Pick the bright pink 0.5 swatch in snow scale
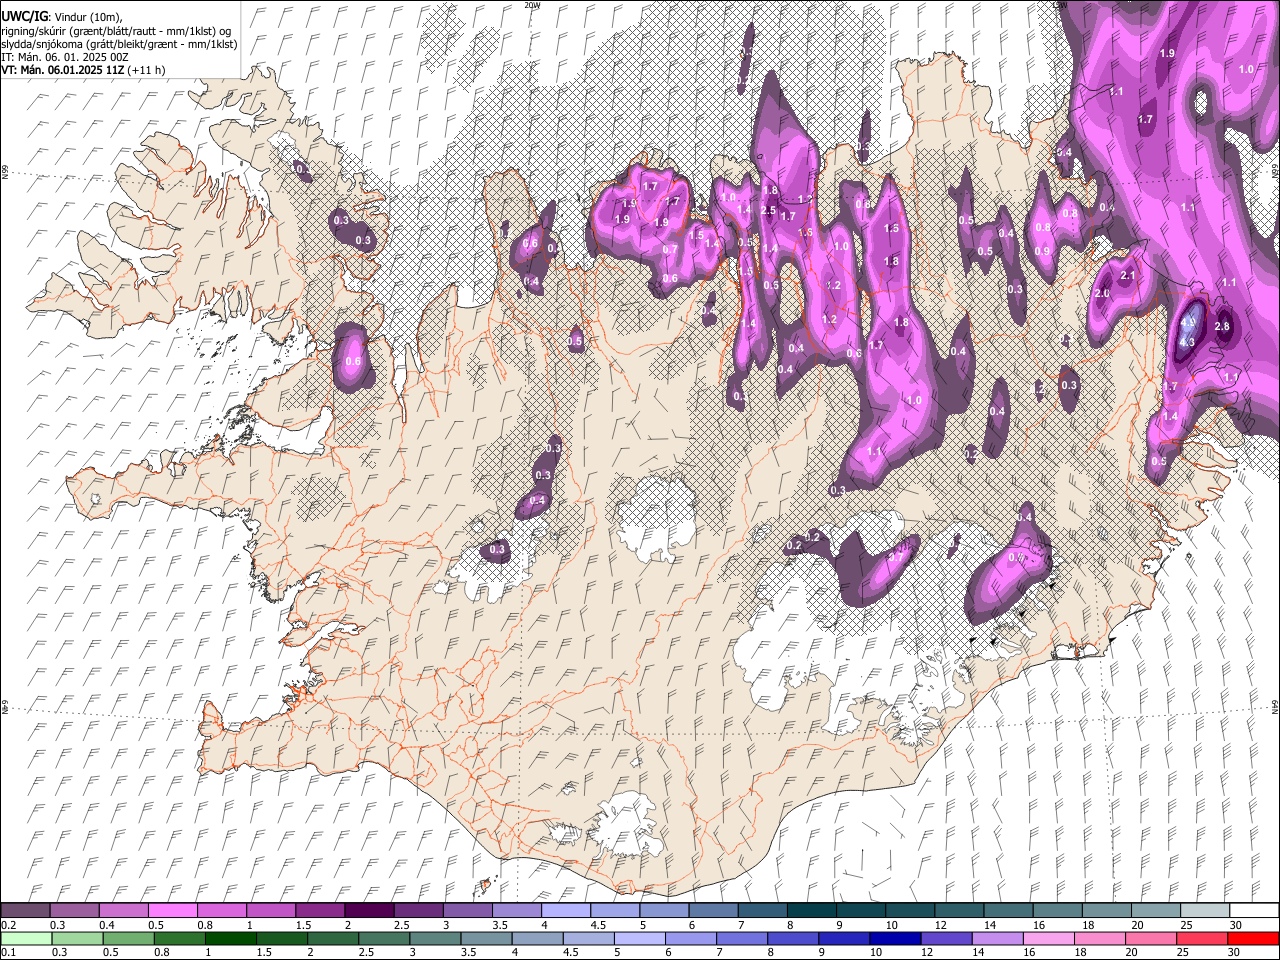This screenshot has width=1280, height=960. [x=173, y=910]
